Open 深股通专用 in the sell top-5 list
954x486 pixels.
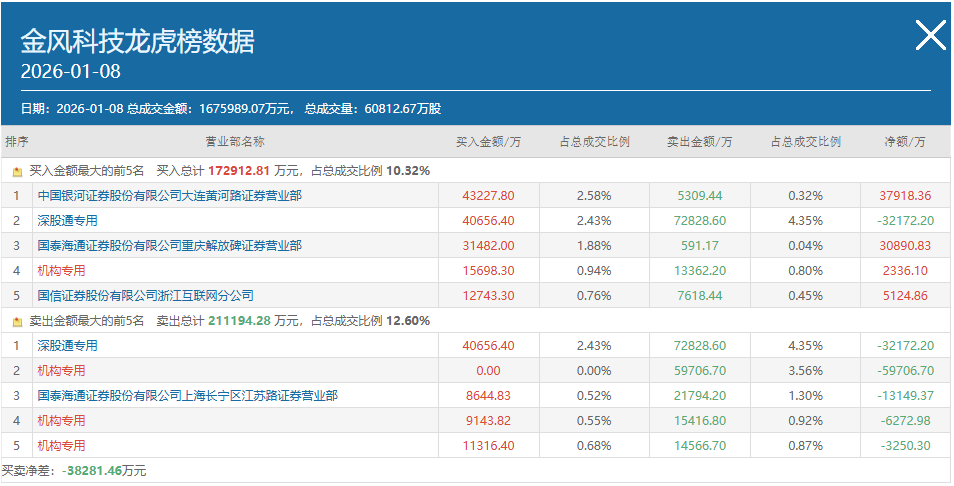[68, 345]
